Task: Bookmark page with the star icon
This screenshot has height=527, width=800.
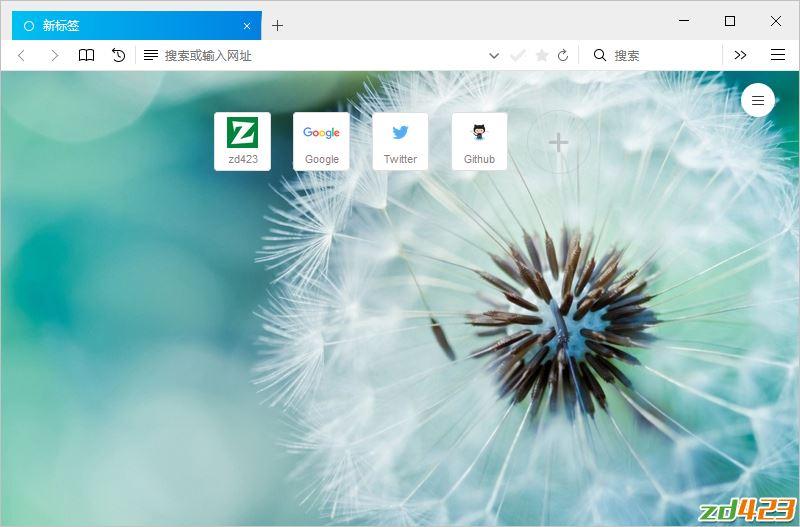Action: point(542,55)
